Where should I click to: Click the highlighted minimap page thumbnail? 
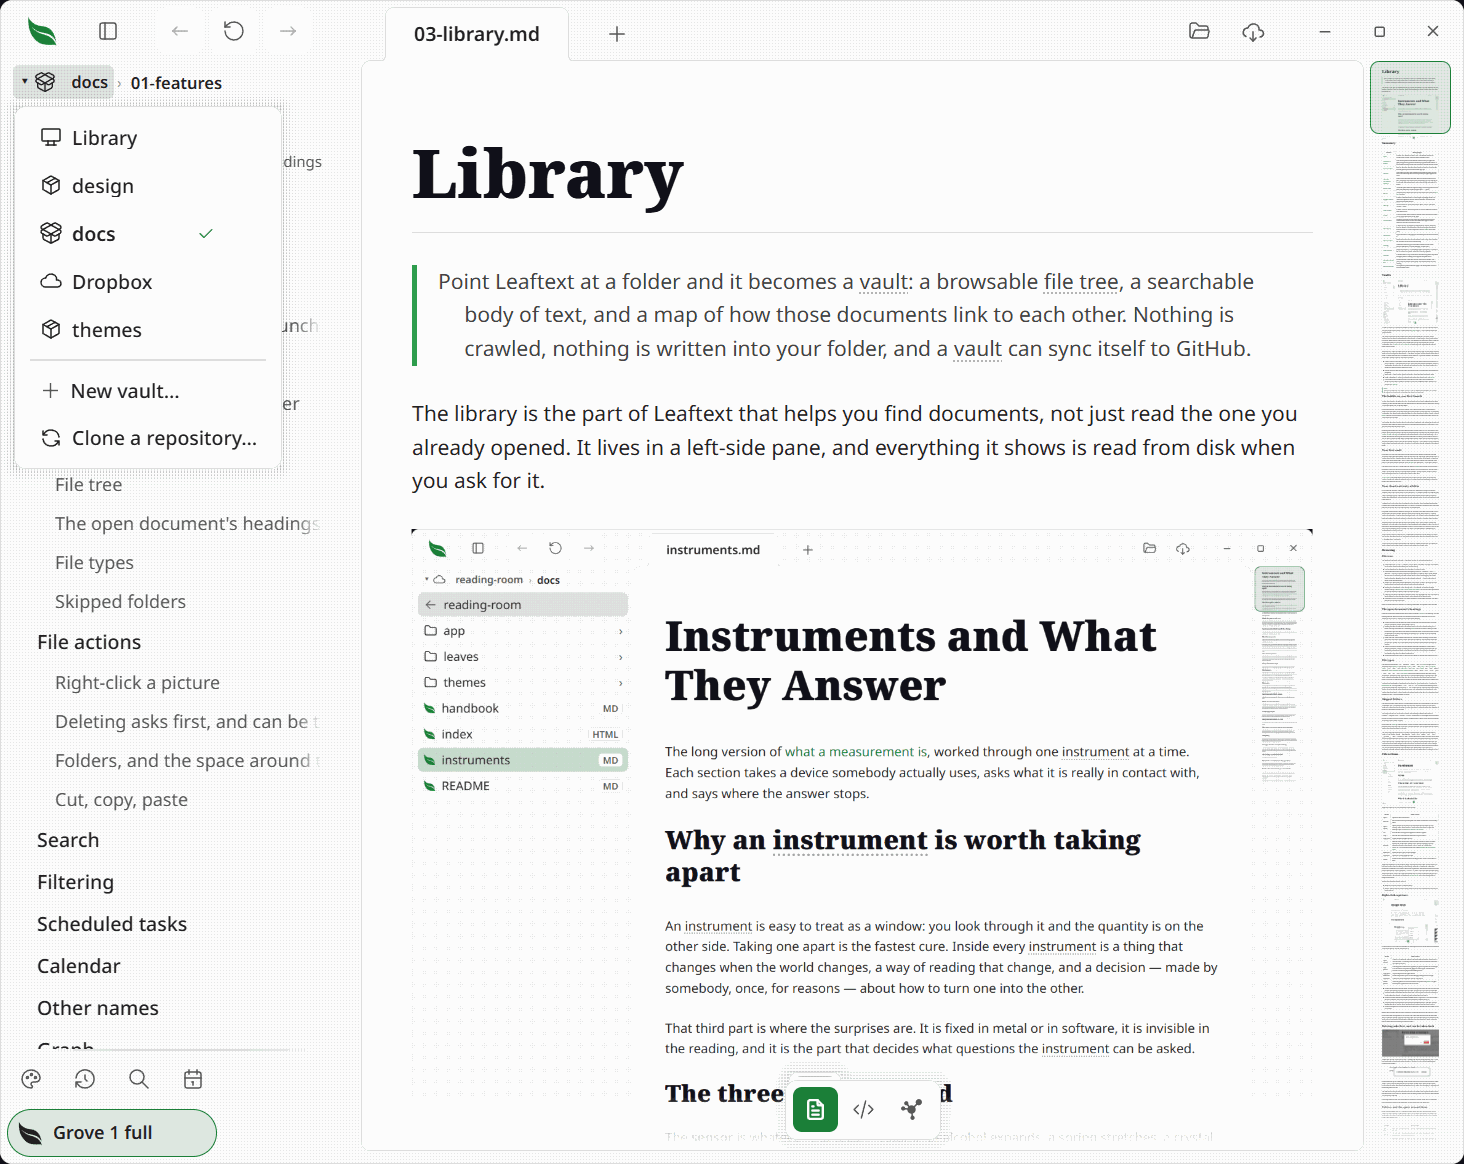1410,97
